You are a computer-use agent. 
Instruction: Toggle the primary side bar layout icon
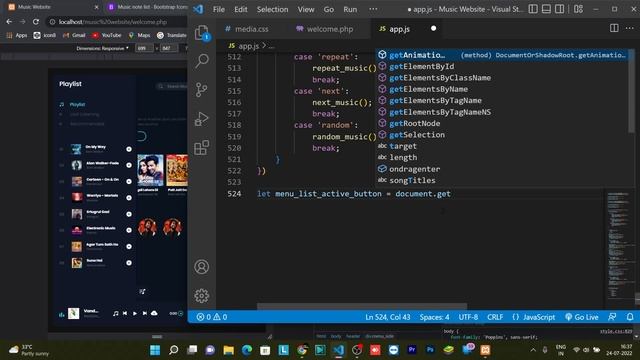[x=533, y=9]
